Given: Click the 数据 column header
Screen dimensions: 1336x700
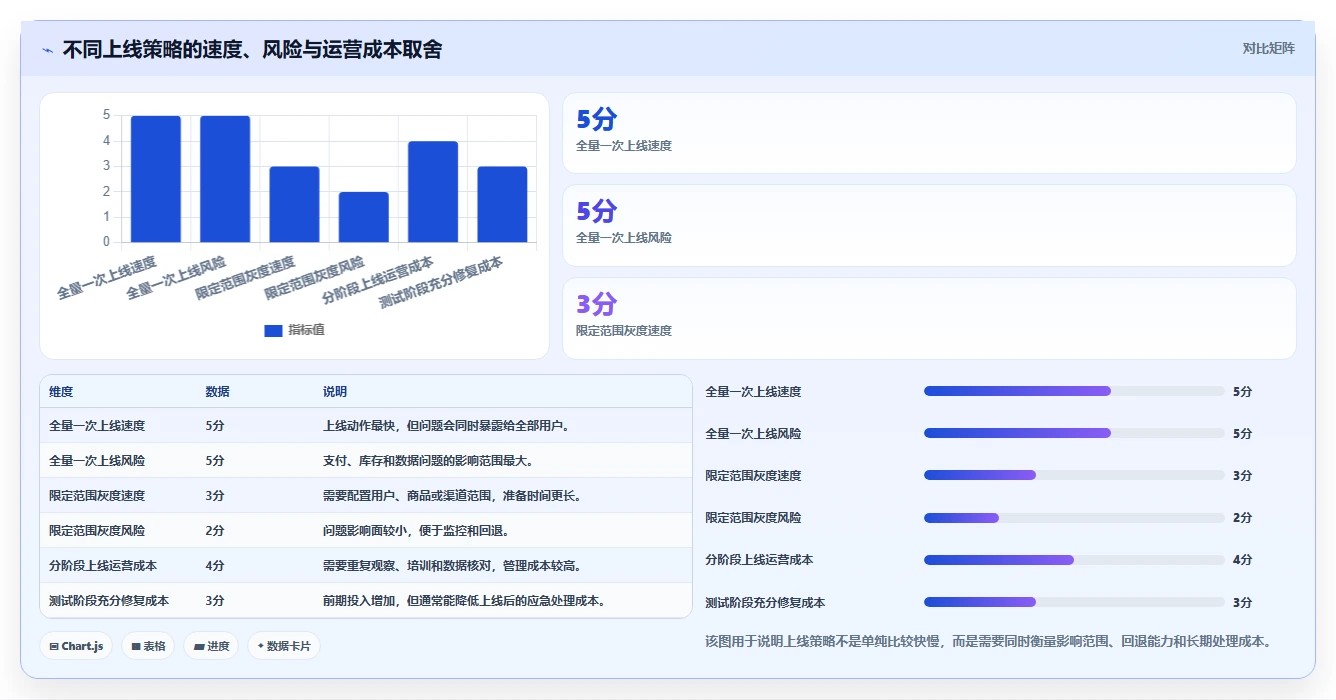Looking at the screenshot, I should click(x=217, y=392).
